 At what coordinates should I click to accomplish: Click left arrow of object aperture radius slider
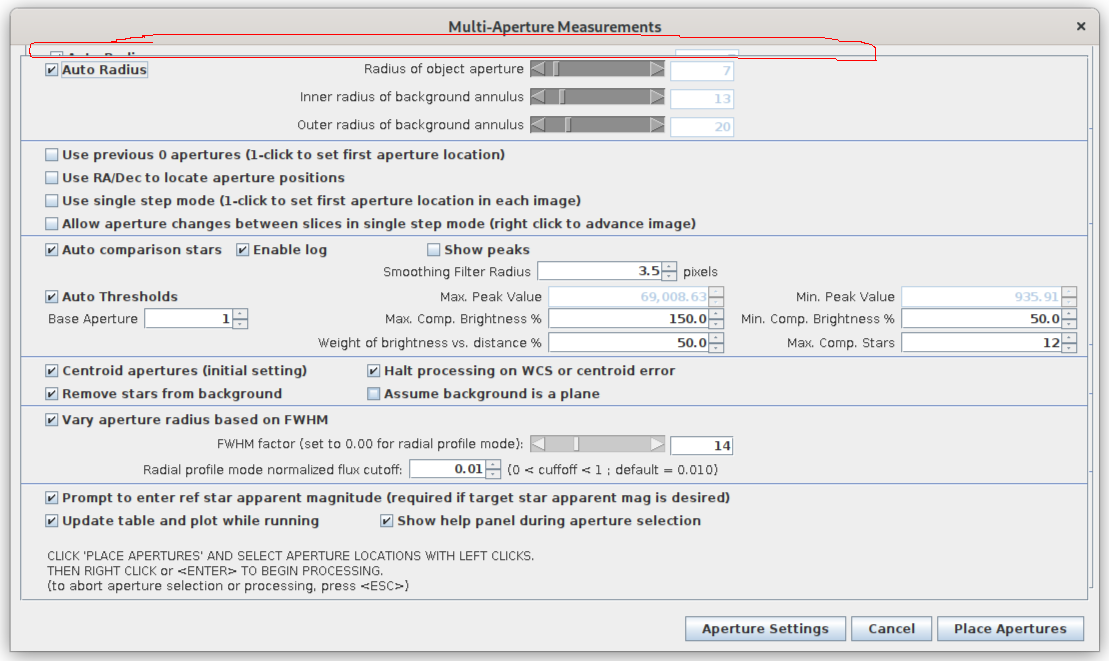pyautogui.click(x=537, y=69)
